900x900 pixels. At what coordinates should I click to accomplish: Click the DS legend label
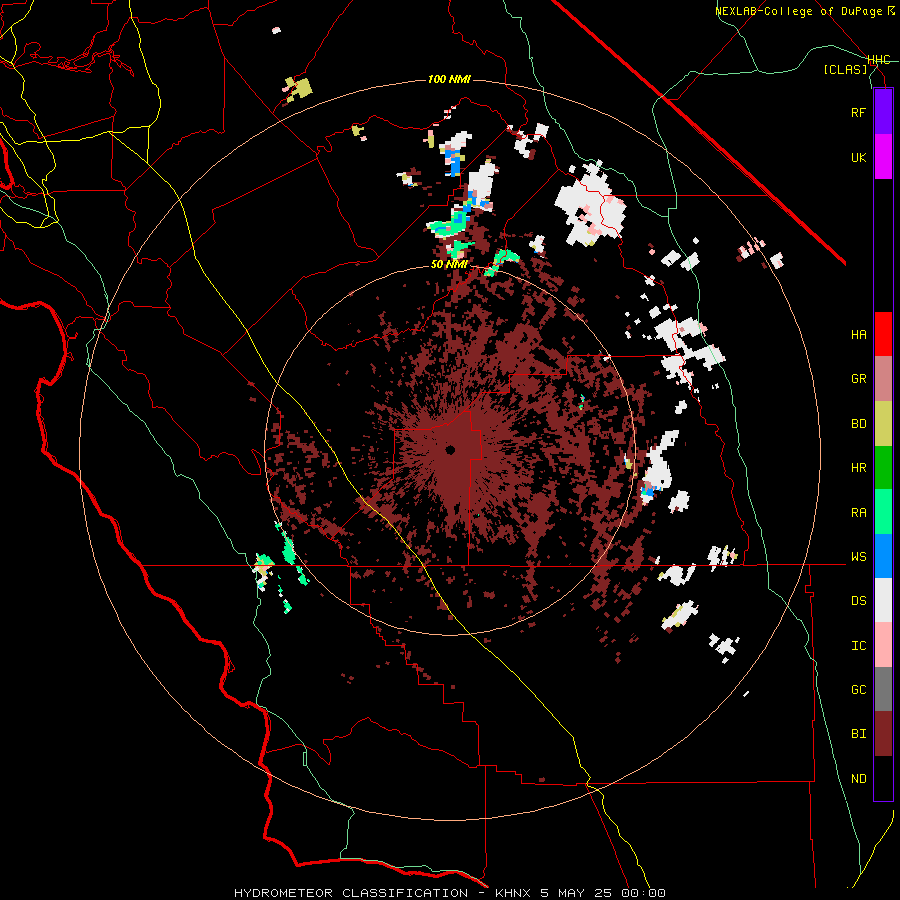point(858,601)
